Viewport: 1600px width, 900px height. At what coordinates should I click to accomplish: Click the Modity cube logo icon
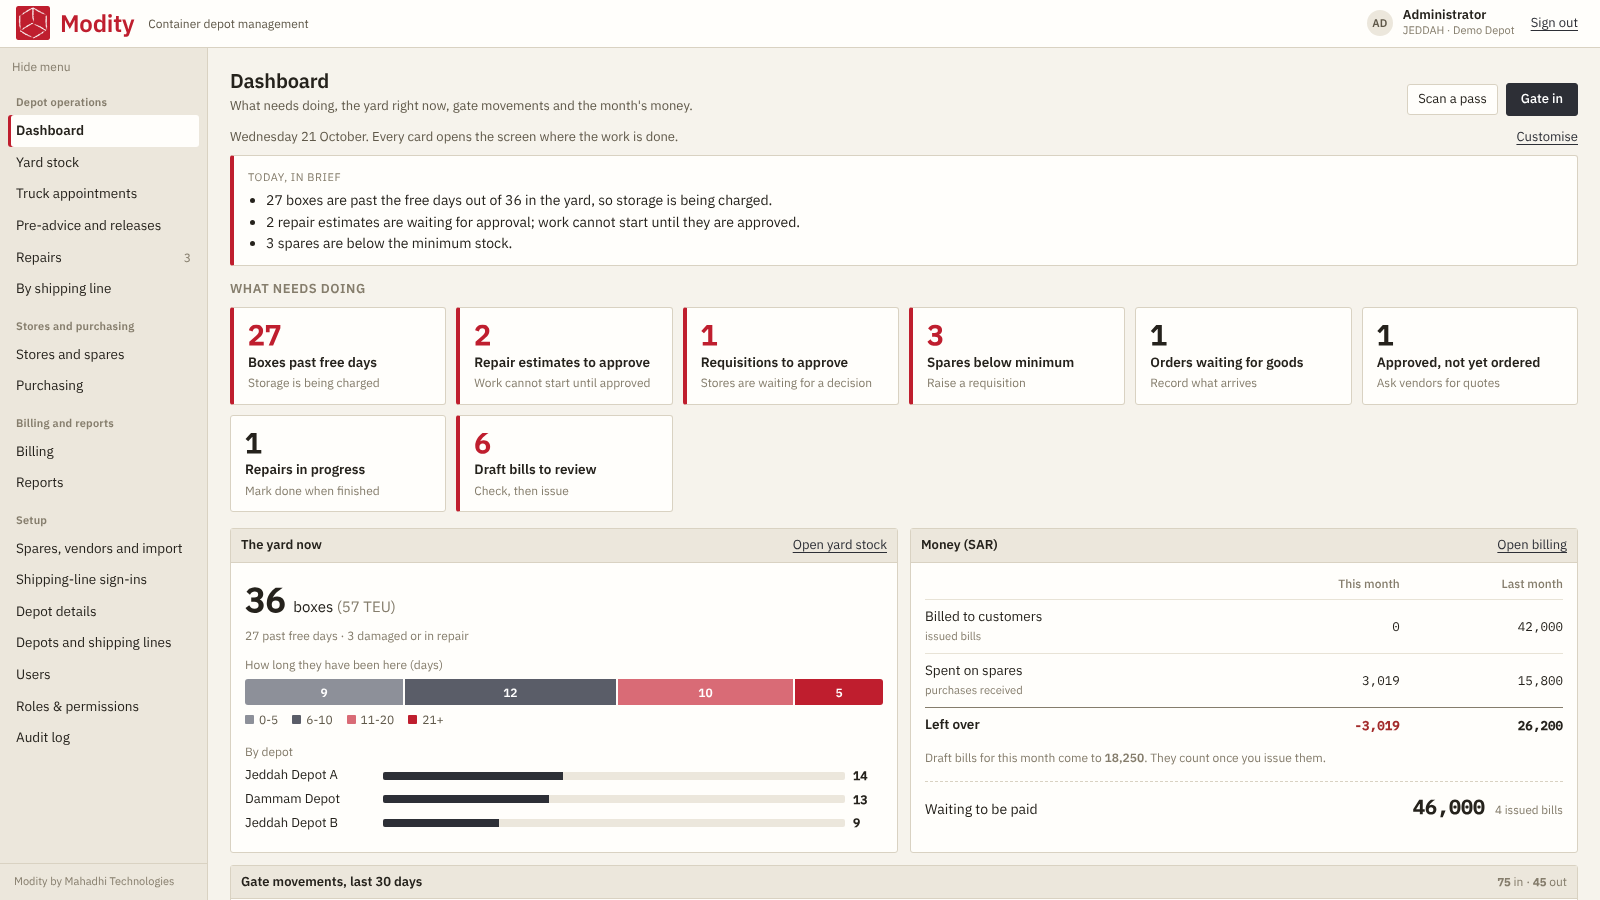coord(33,23)
